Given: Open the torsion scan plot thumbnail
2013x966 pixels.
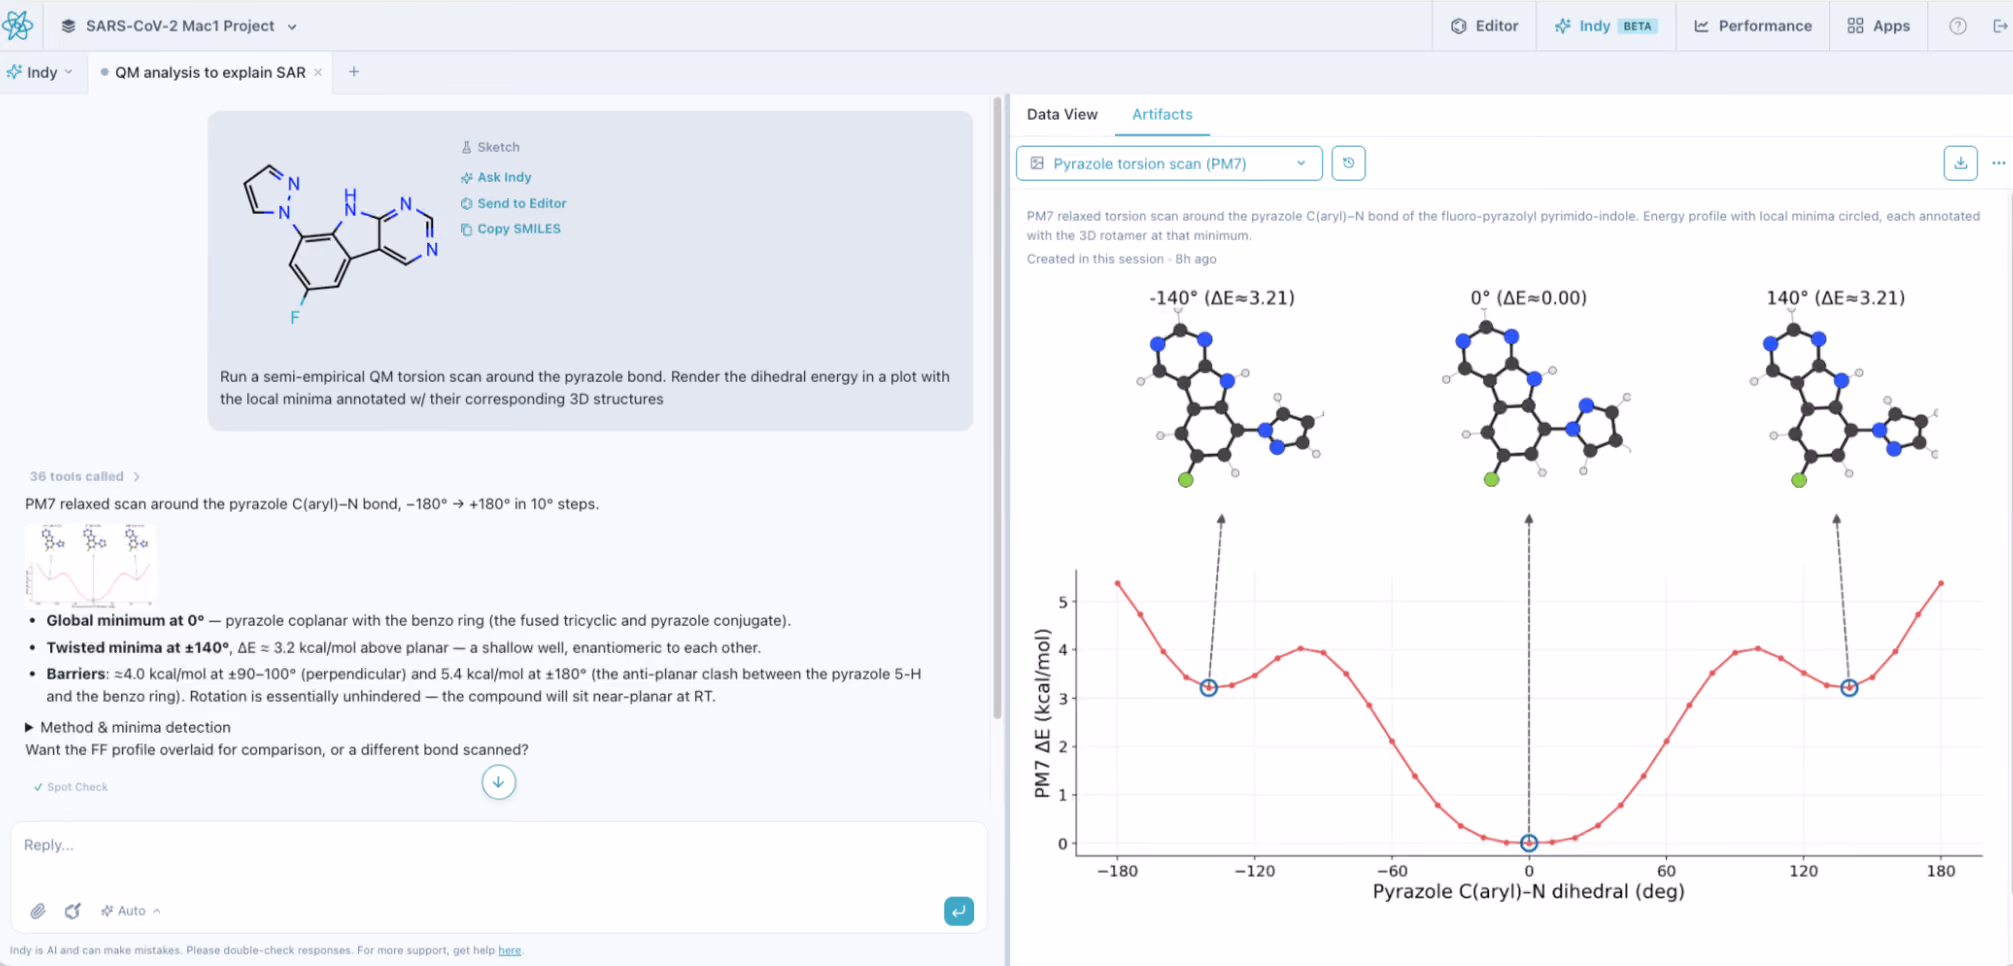Looking at the screenshot, I should [x=91, y=565].
